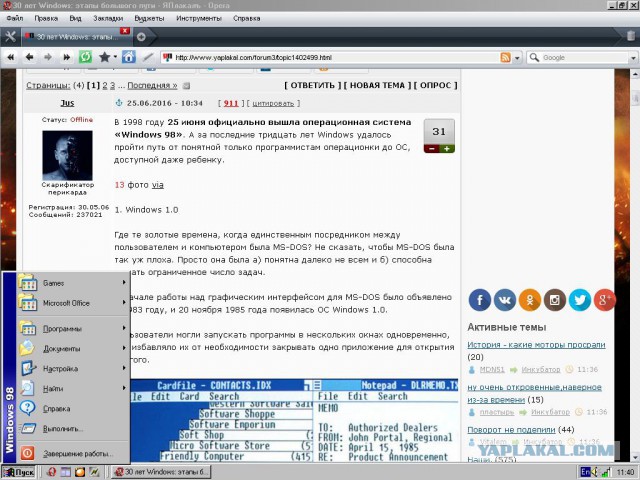Open the Вид menu
Image resolution: width=640 pixels, height=480 pixels.
coord(76,18)
